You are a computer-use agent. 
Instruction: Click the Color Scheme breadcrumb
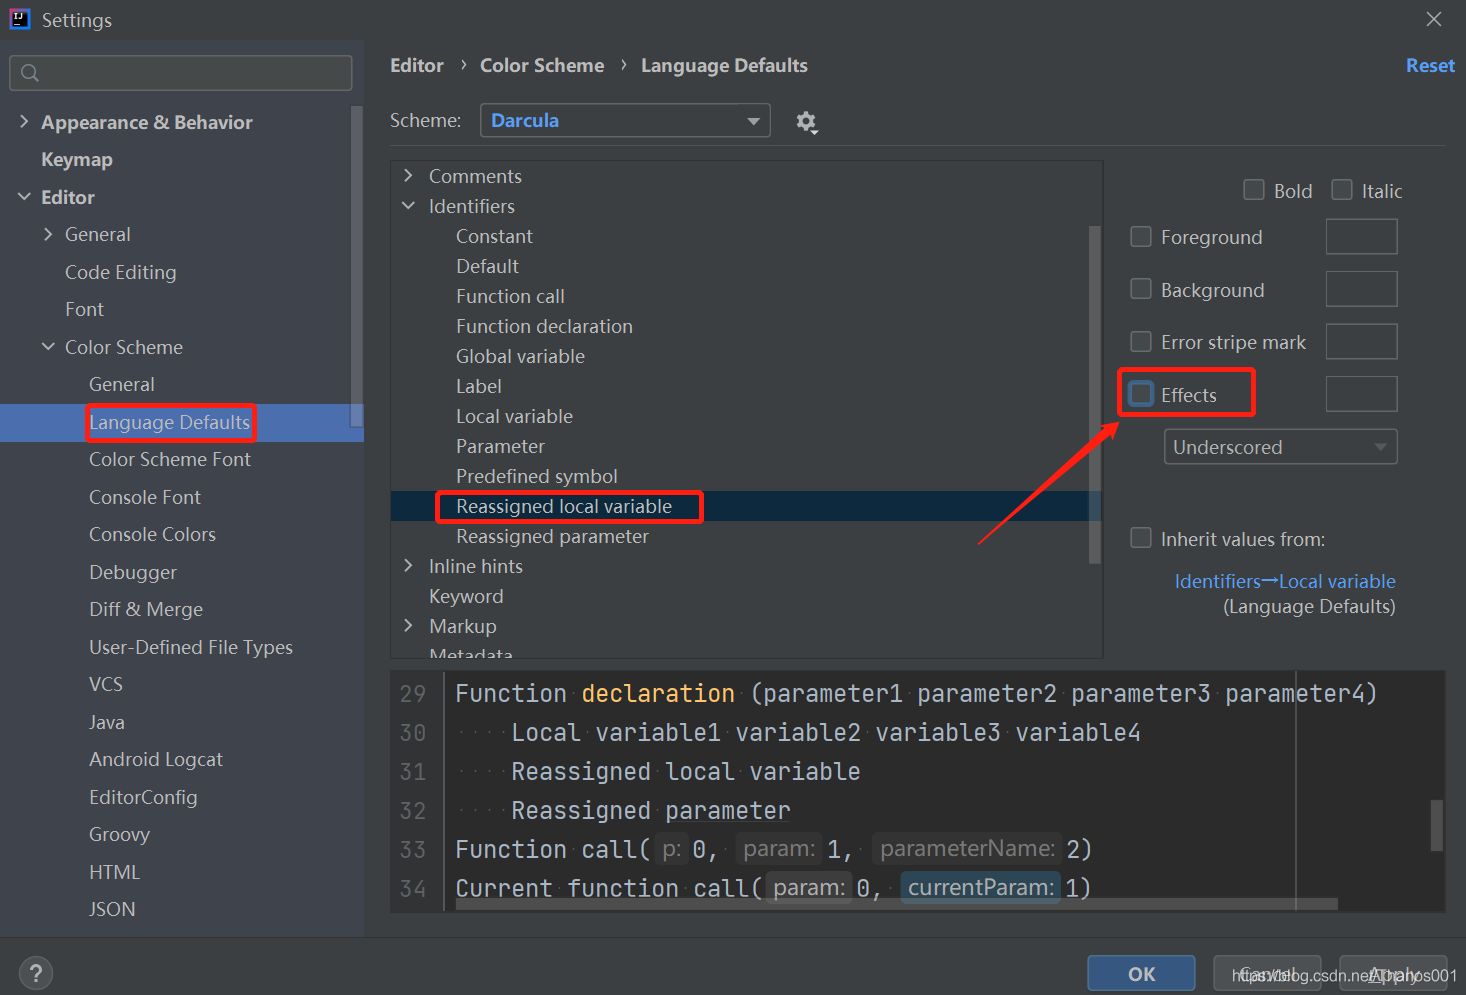[542, 65]
